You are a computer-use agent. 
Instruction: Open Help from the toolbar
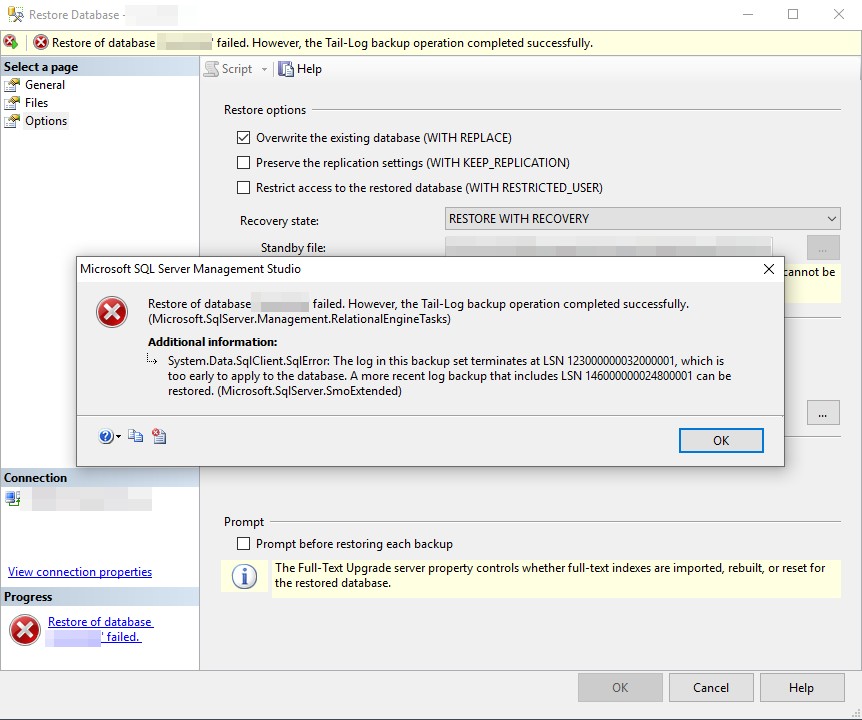tap(300, 69)
